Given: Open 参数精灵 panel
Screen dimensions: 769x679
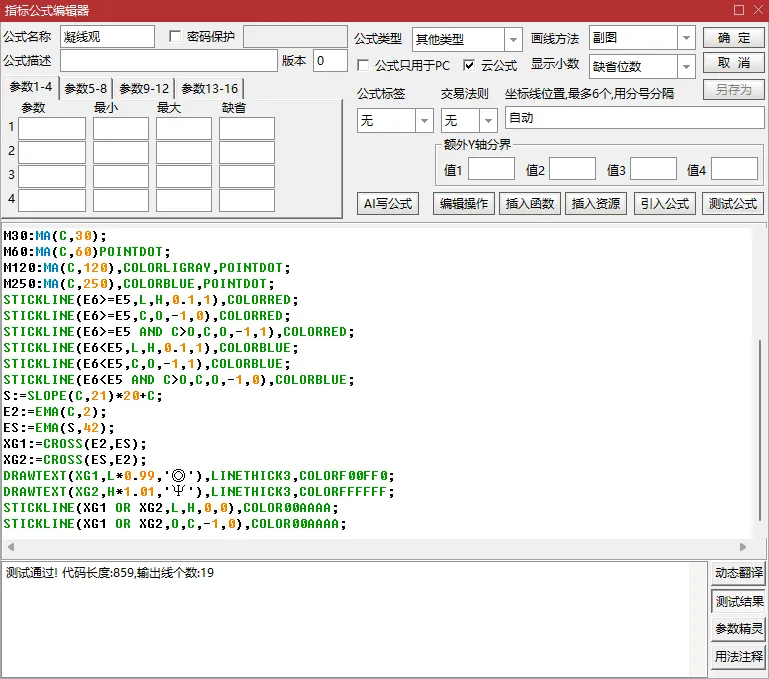Looking at the screenshot, I should [738, 629].
